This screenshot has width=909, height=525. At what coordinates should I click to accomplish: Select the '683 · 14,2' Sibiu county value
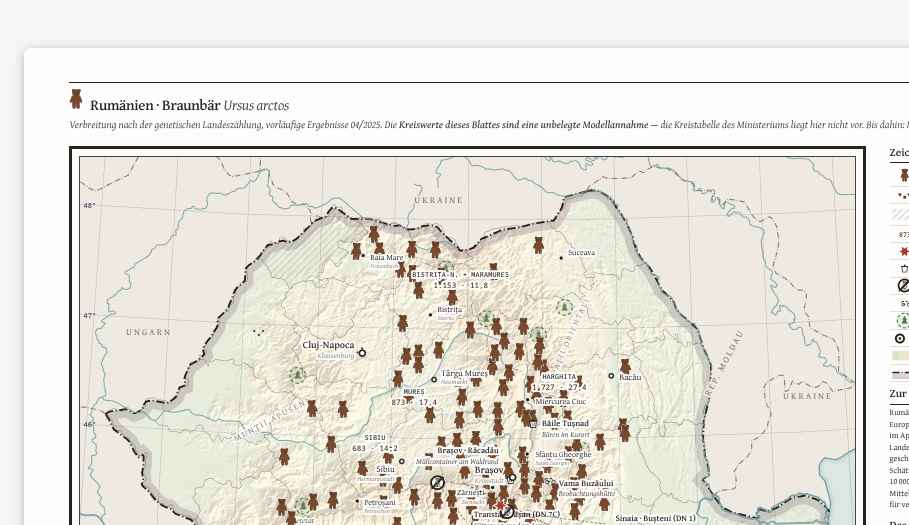[375, 449]
